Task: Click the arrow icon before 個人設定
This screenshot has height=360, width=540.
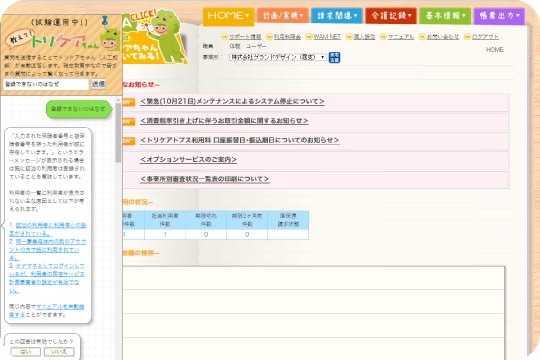Action: (x=349, y=37)
